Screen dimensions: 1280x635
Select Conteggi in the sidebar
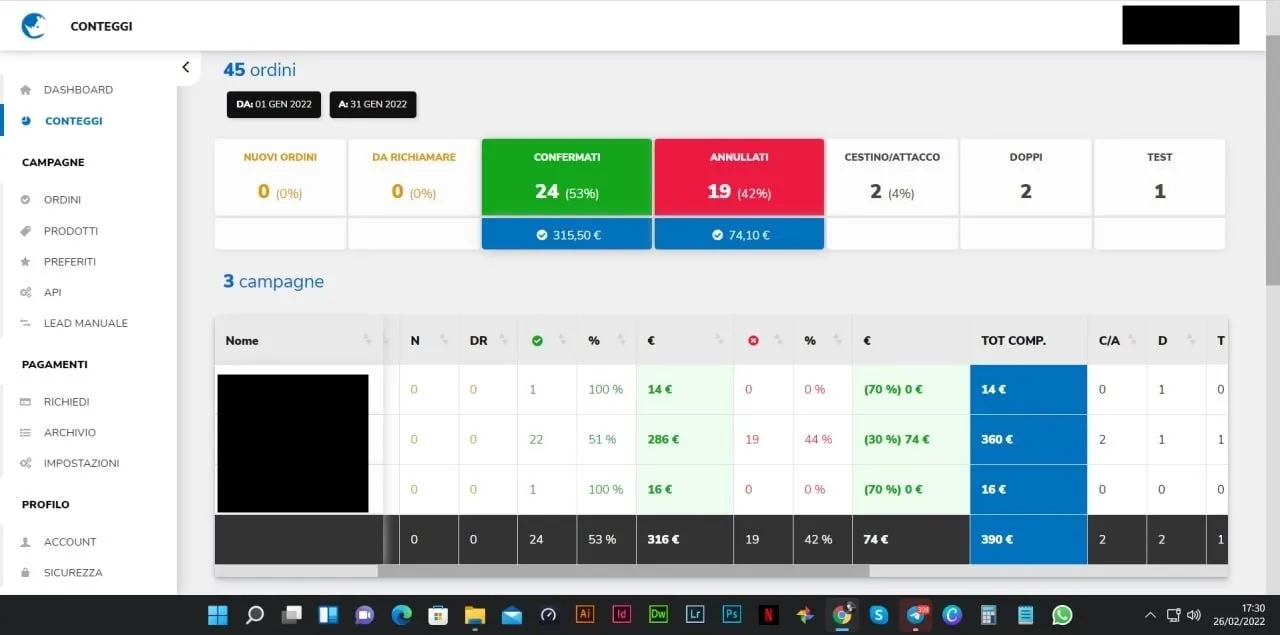coord(74,121)
